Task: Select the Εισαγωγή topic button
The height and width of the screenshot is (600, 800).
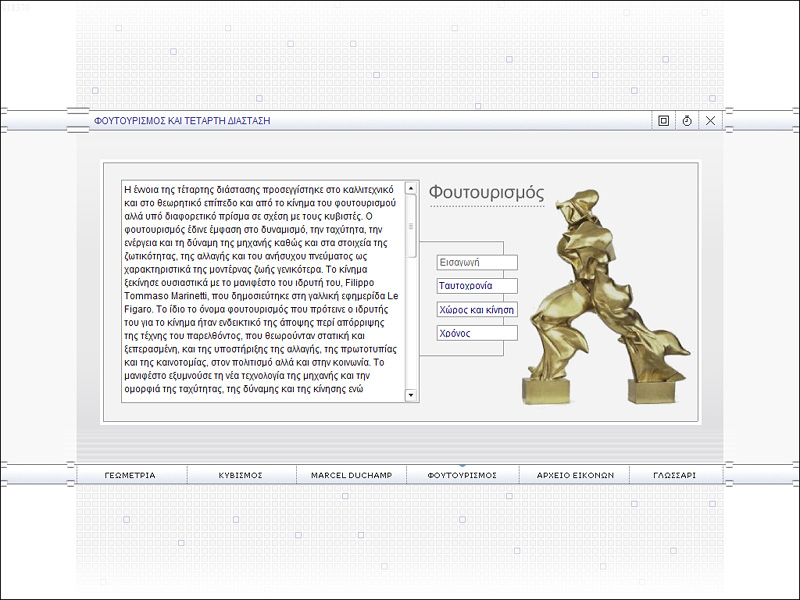Action: point(477,262)
